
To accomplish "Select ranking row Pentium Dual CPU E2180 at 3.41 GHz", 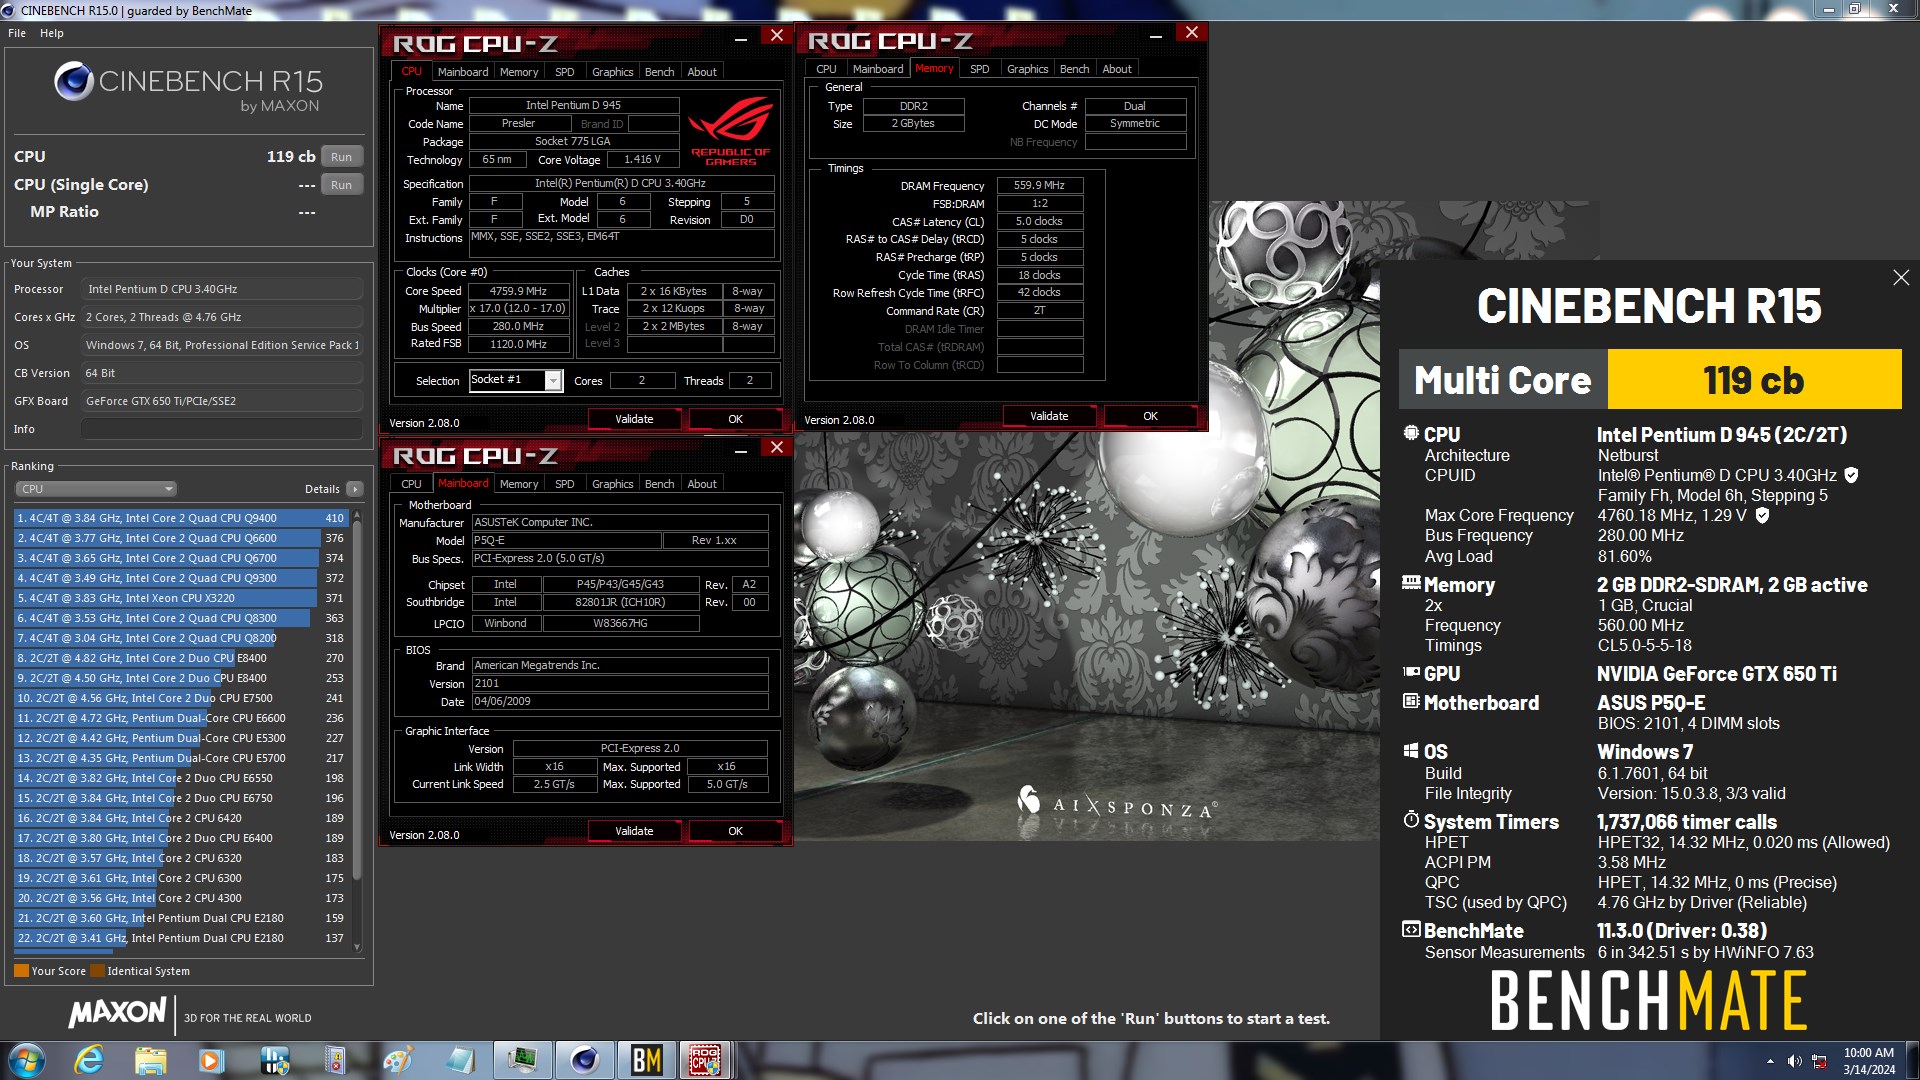I will [180, 938].
